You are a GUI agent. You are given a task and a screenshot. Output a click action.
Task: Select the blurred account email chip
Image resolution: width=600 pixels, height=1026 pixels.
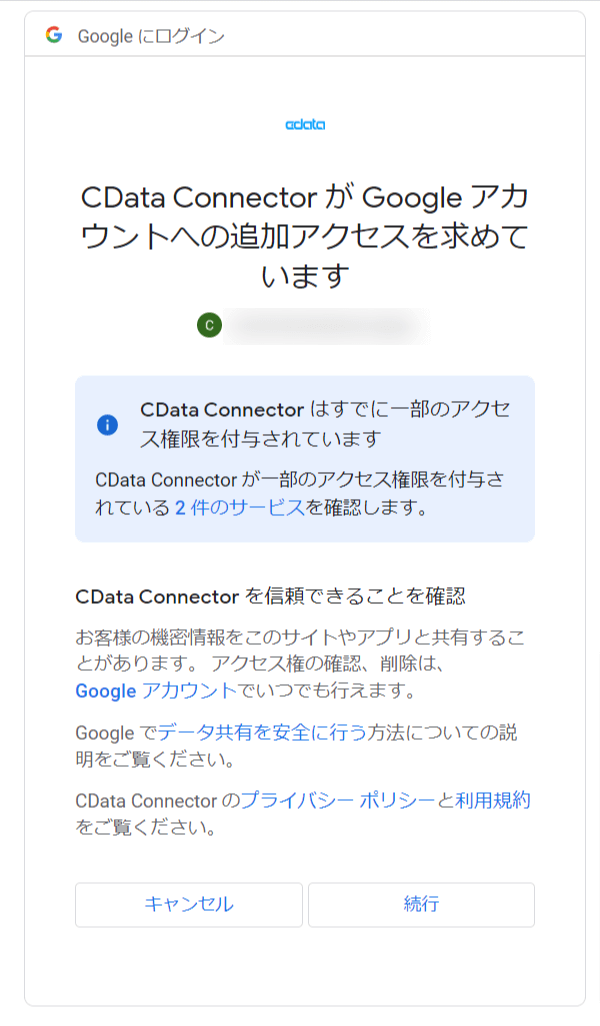coord(320,325)
